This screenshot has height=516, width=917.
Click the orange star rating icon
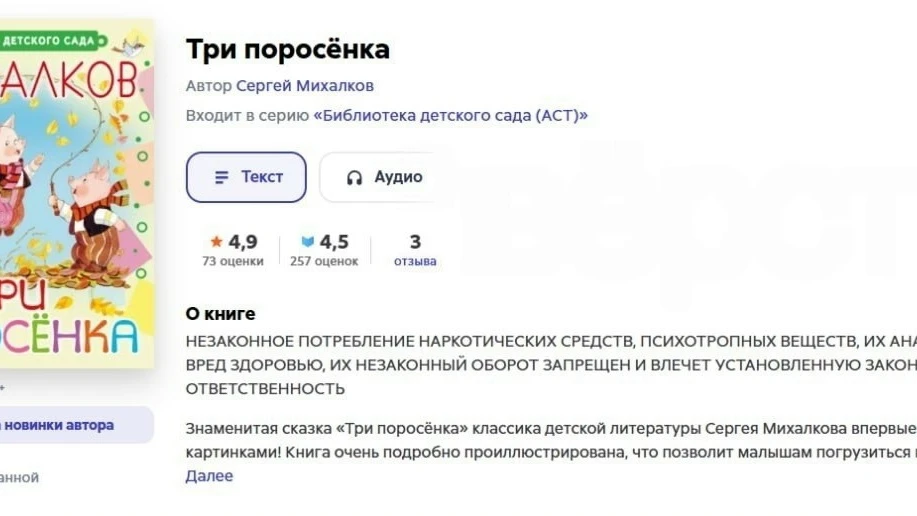pyautogui.click(x=216, y=241)
